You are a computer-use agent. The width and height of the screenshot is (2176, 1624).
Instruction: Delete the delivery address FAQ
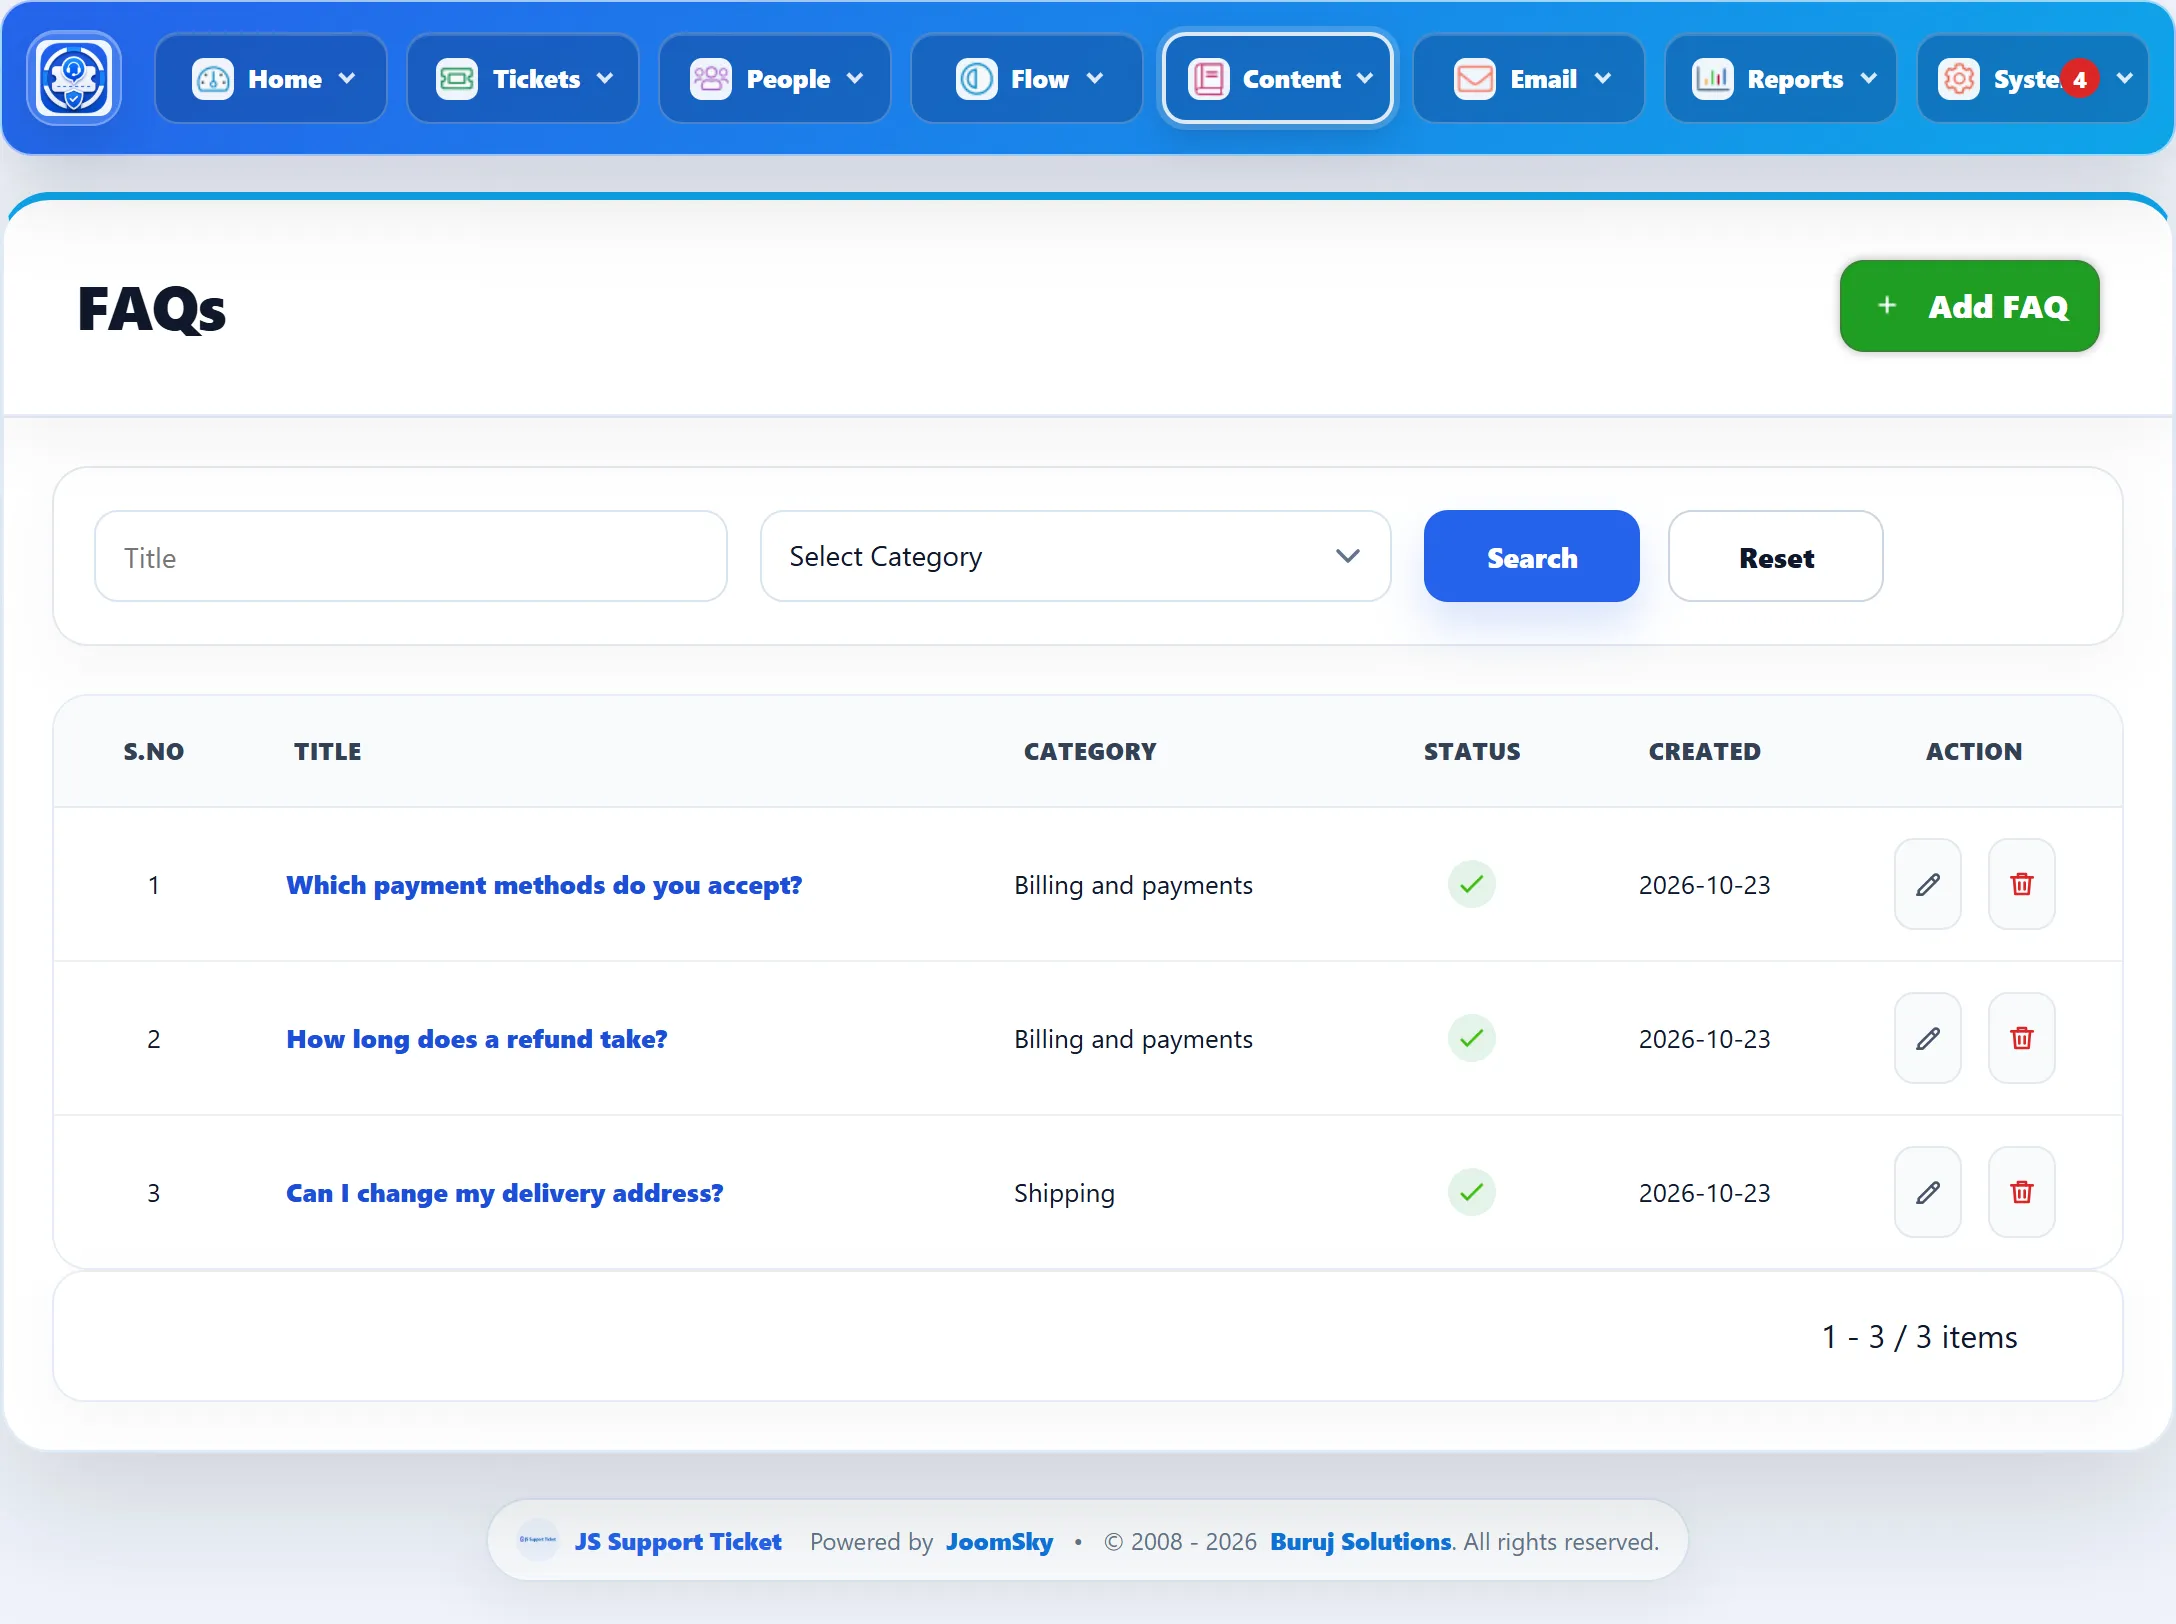(x=2021, y=1192)
